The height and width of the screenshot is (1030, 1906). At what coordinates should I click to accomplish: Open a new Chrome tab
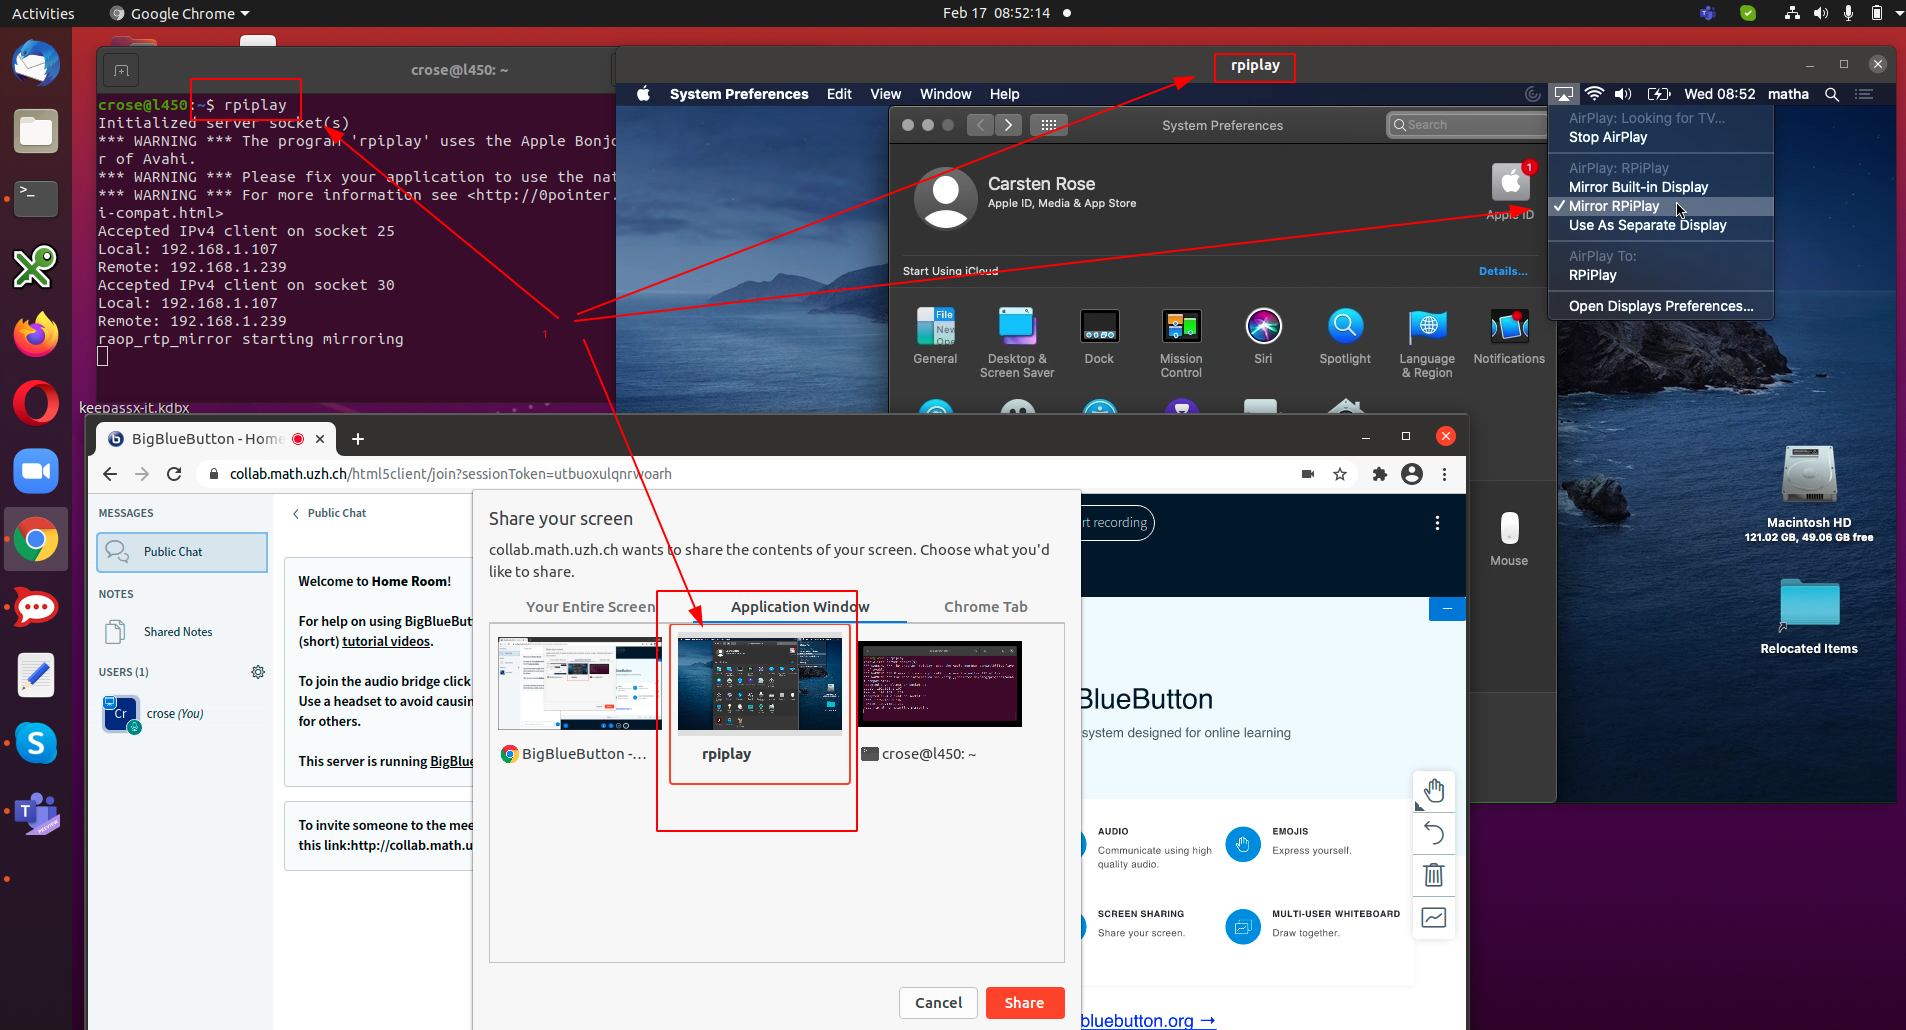[x=358, y=439]
